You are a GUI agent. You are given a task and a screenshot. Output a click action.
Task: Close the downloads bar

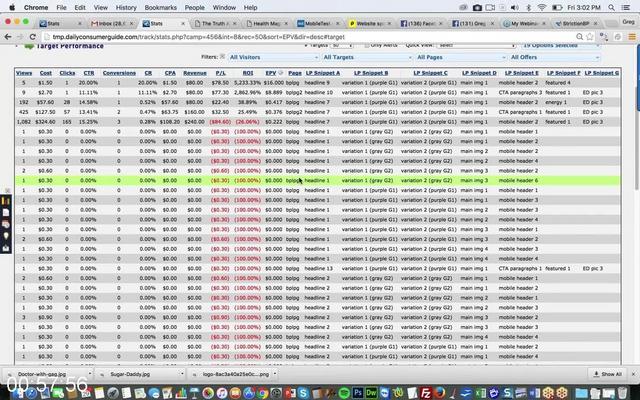click(x=633, y=374)
